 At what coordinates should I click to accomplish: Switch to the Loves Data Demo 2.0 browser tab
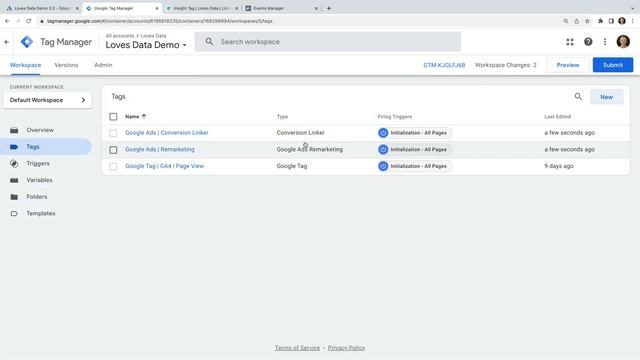[42, 8]
